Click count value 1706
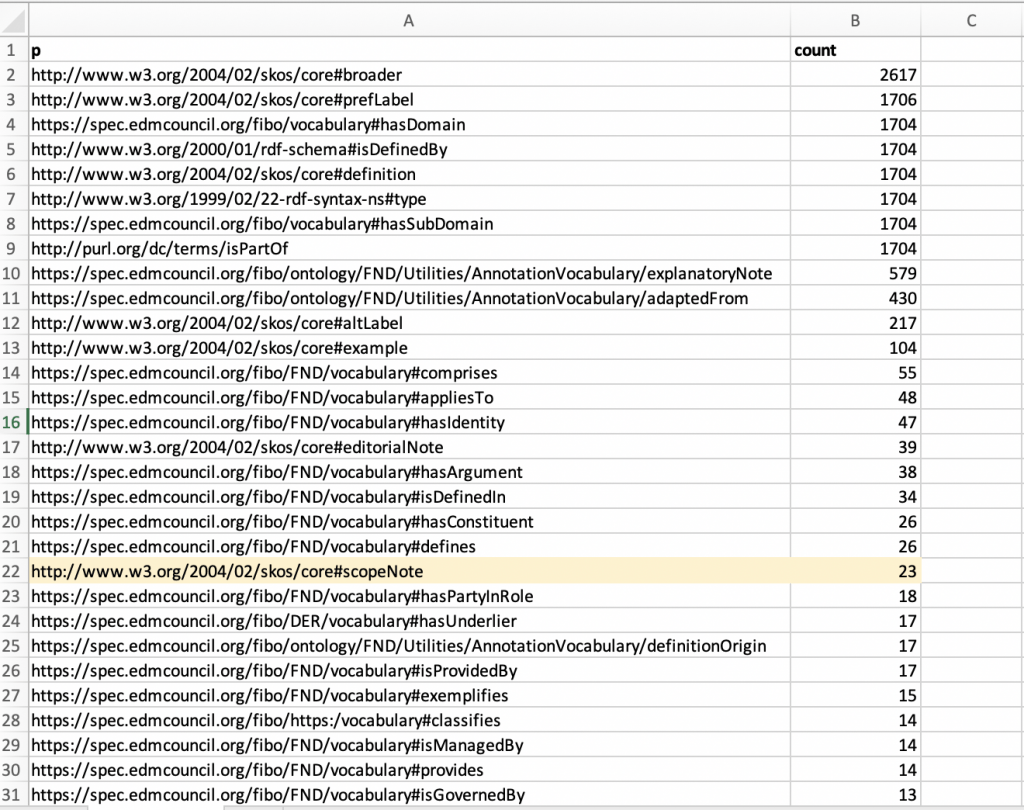1024x810 pixels. [856, 100]
